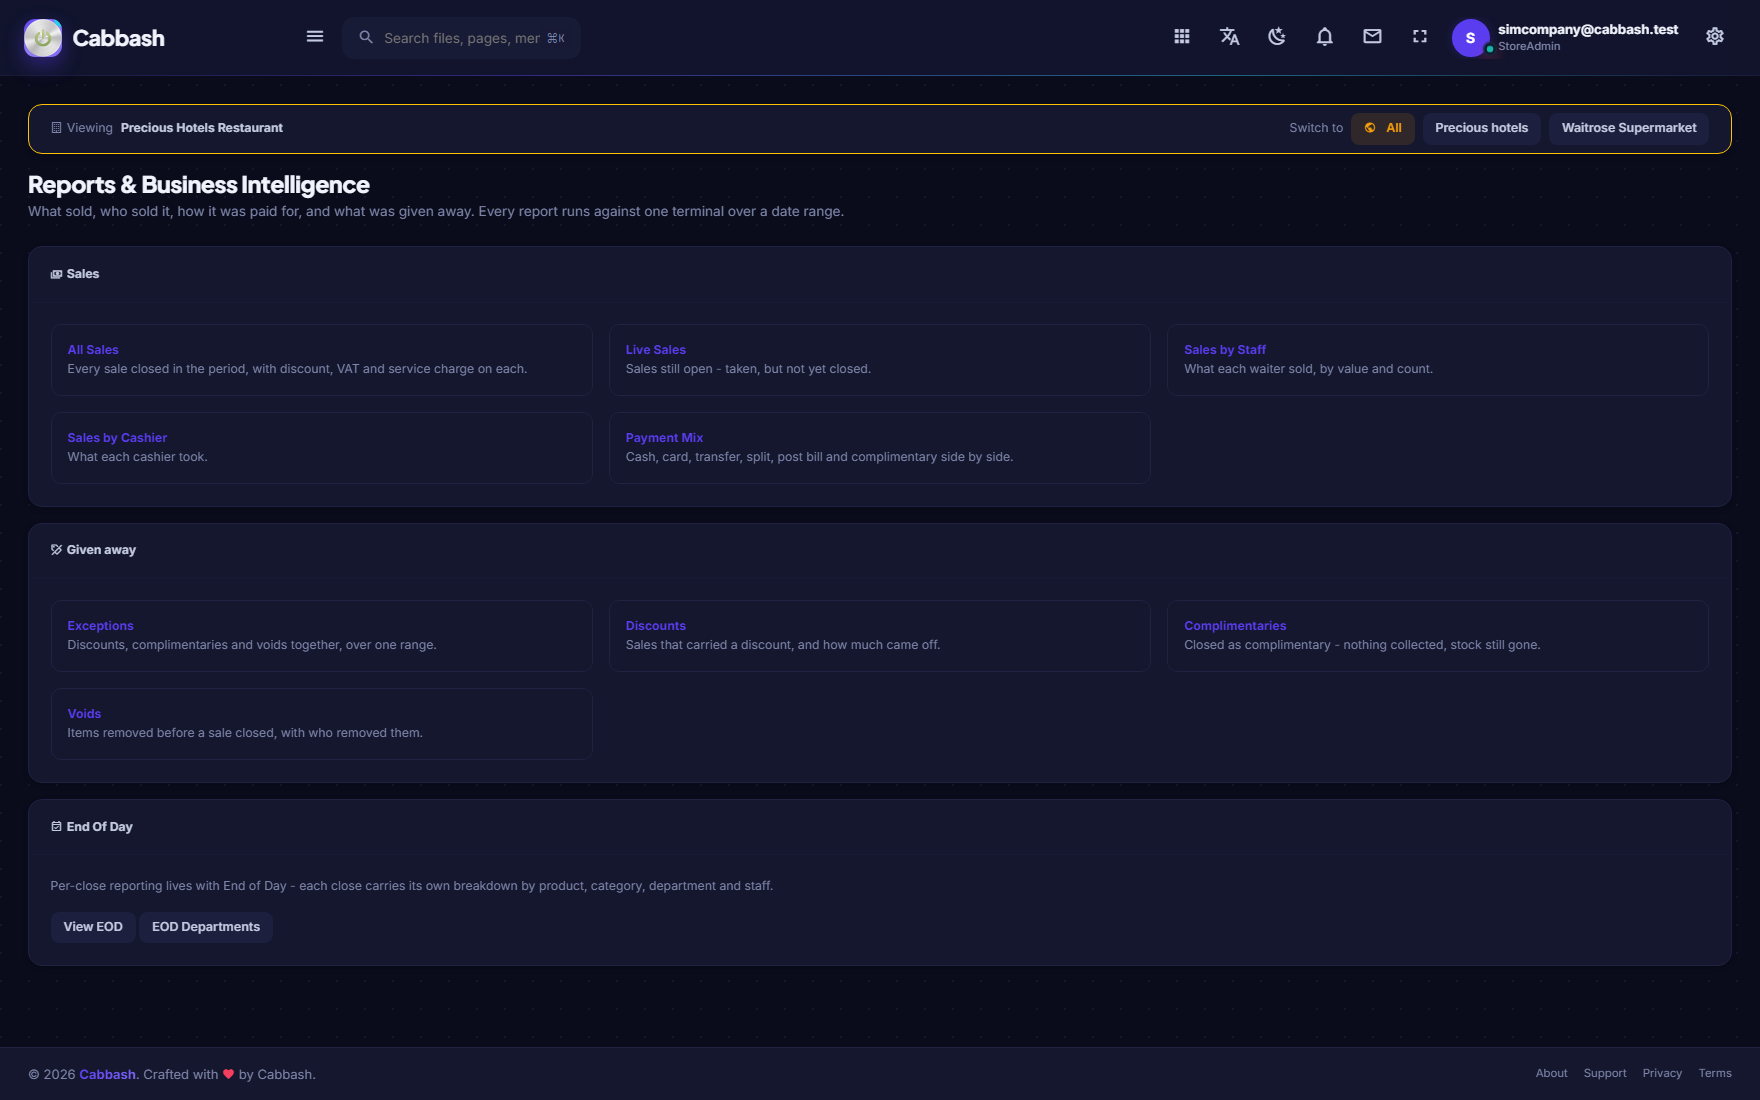Enter fullscreen via the expand icon
Screen dimensions: 1760x1100
tap(1420, 37)
